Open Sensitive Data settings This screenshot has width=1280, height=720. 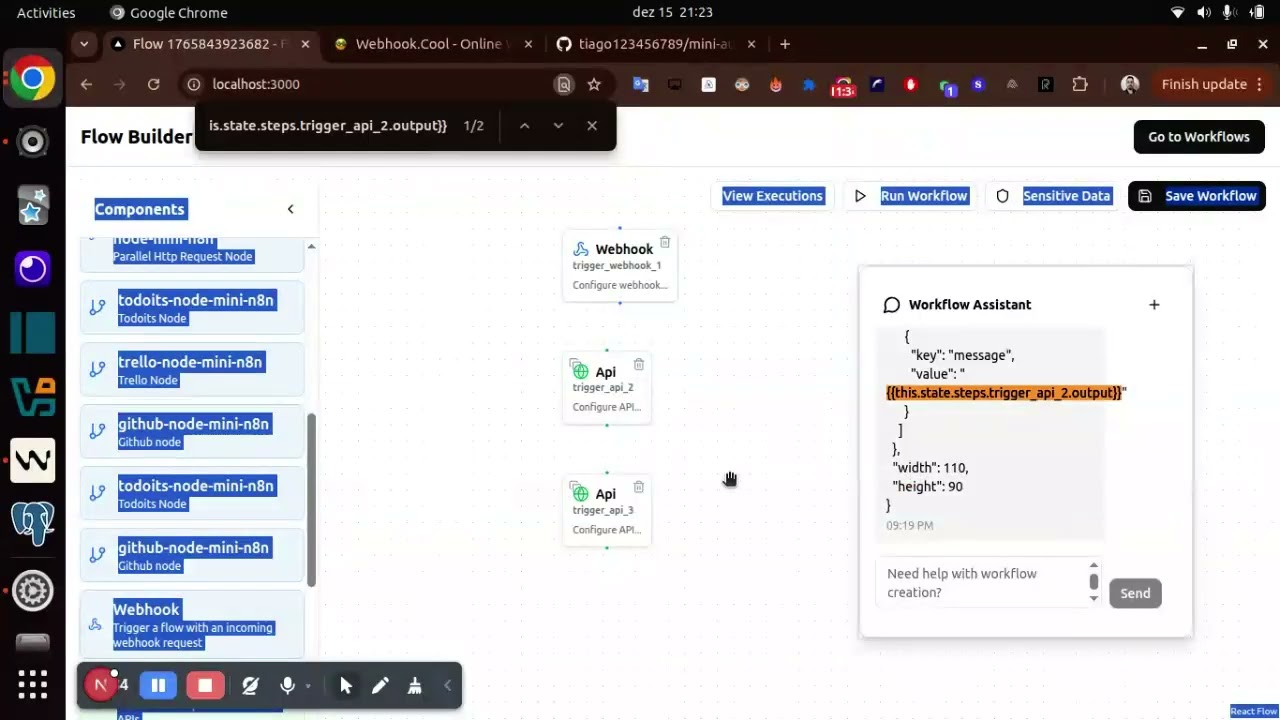point(1054,196)
